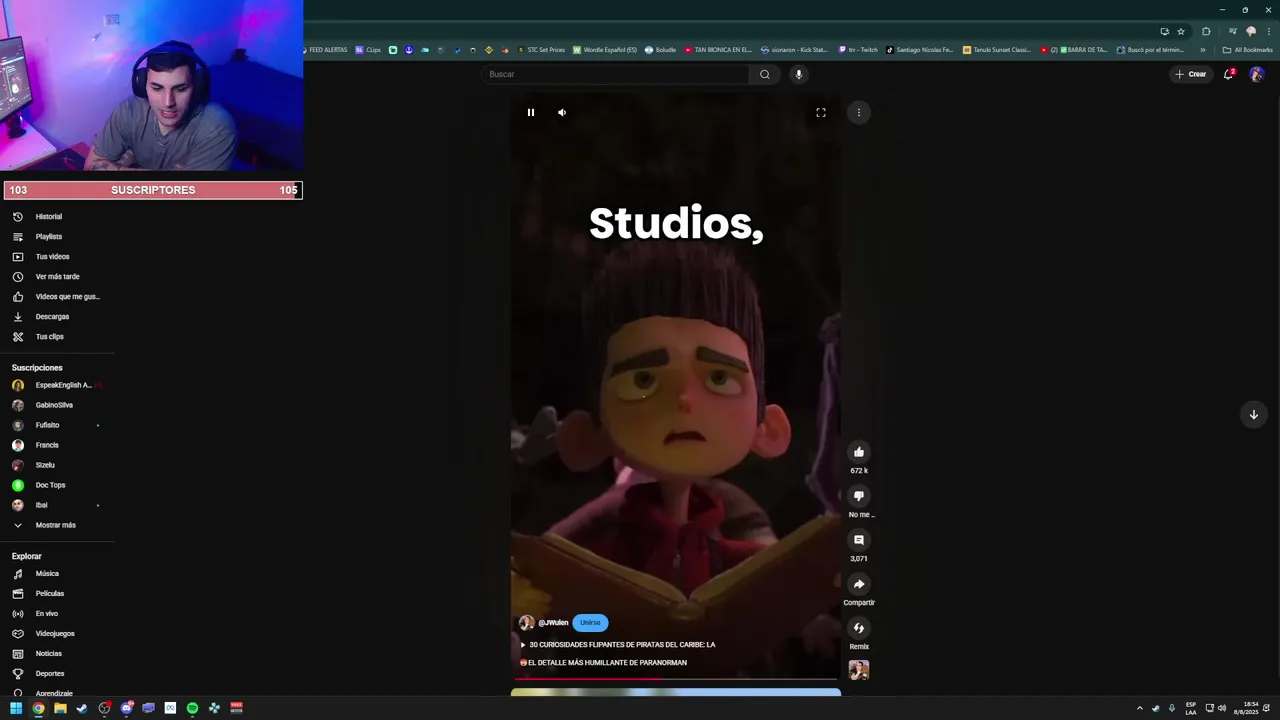Open Wordle Español (ES) bookmark
Screen dimensions: 1280x720
[x=605, y=50]
